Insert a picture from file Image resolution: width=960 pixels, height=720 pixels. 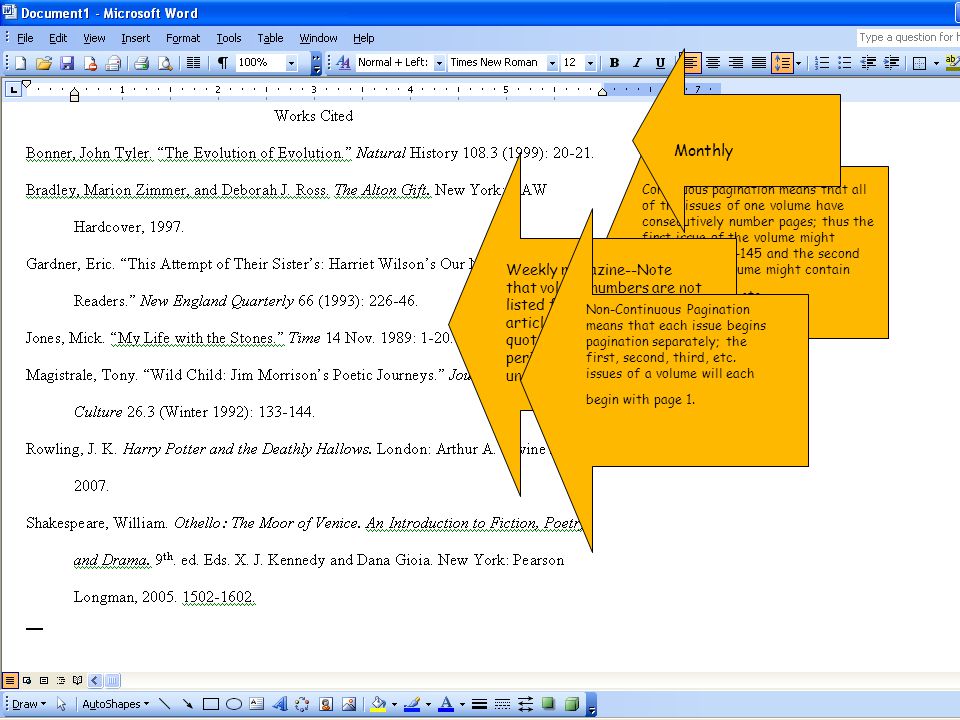[x=349, y=704]
